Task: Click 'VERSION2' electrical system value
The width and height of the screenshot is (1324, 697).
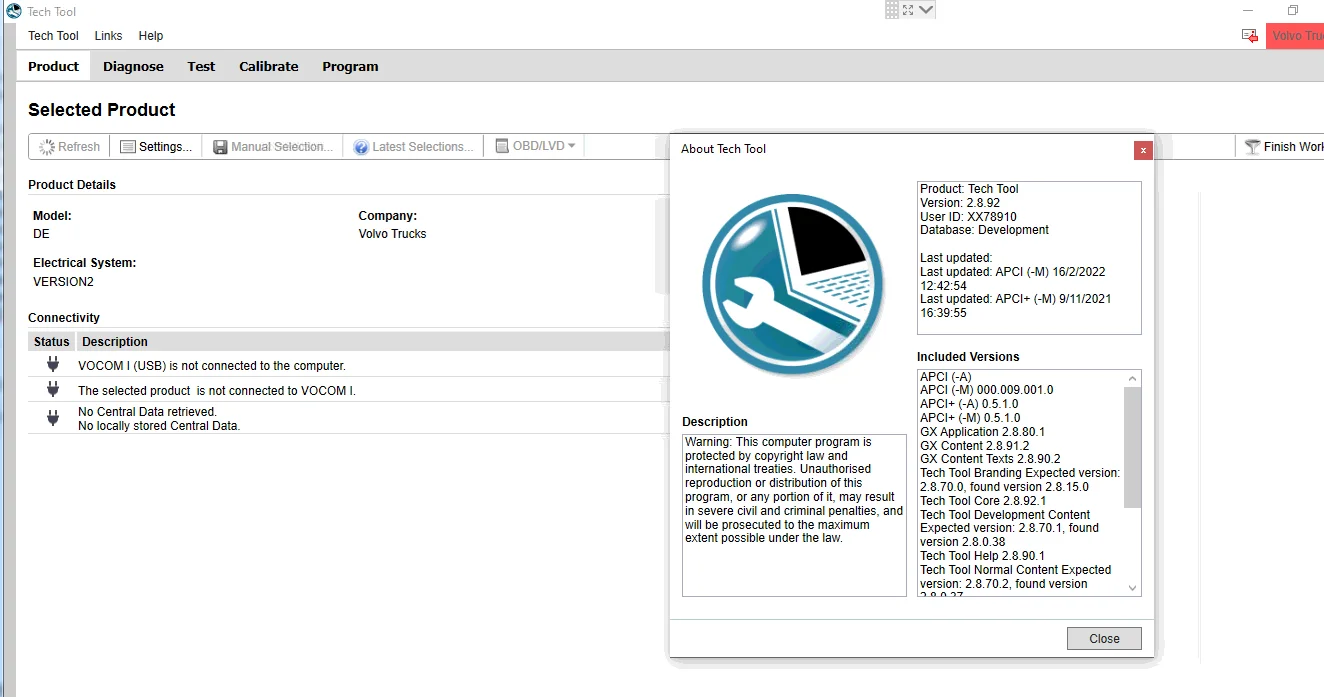Action: coord(62,282)
